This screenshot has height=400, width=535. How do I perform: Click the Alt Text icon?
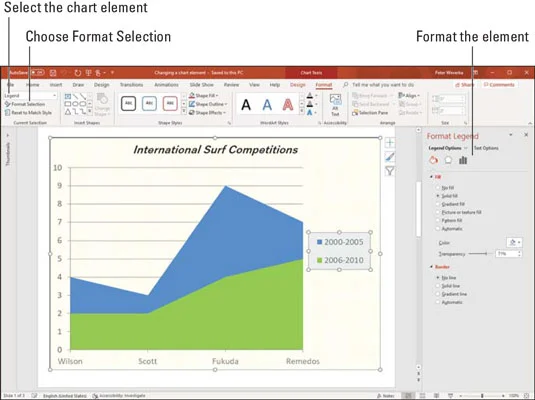(335, 105)
